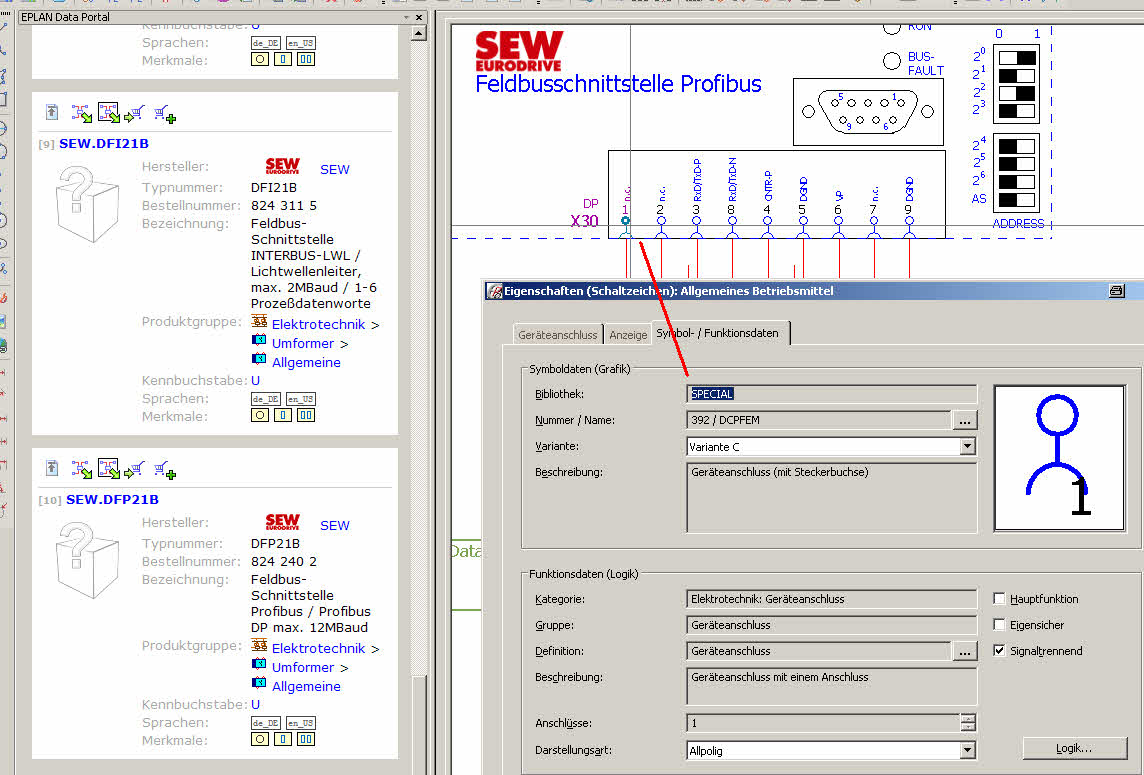Close the EPLAN Data Portal panel

[x=419, y=17]
